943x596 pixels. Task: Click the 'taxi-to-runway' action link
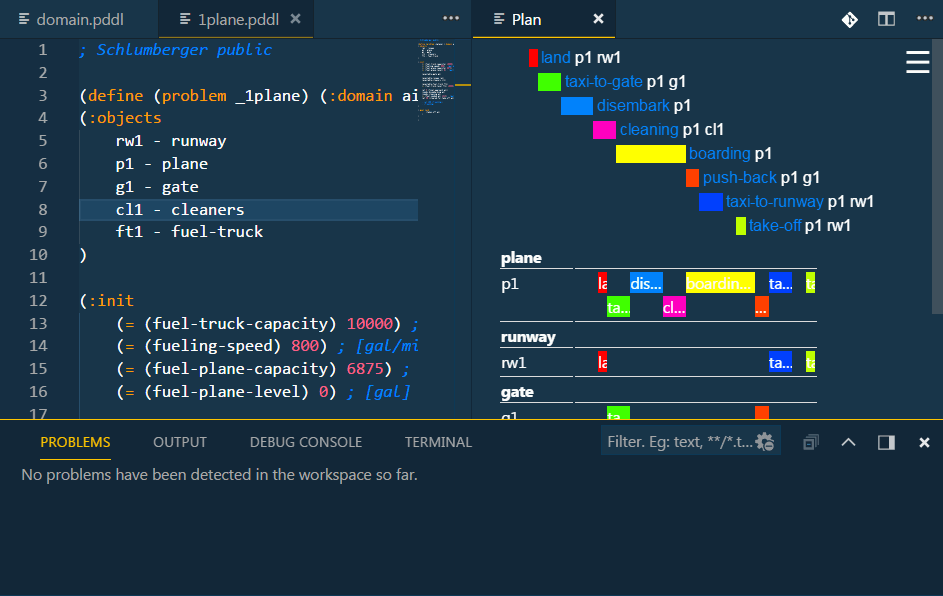pos(774,202)
